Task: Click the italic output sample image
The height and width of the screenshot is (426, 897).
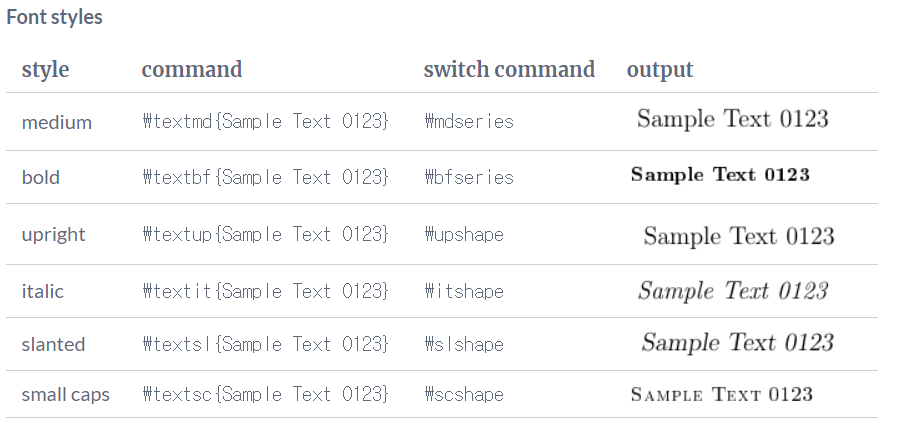Action: [733, 290]
